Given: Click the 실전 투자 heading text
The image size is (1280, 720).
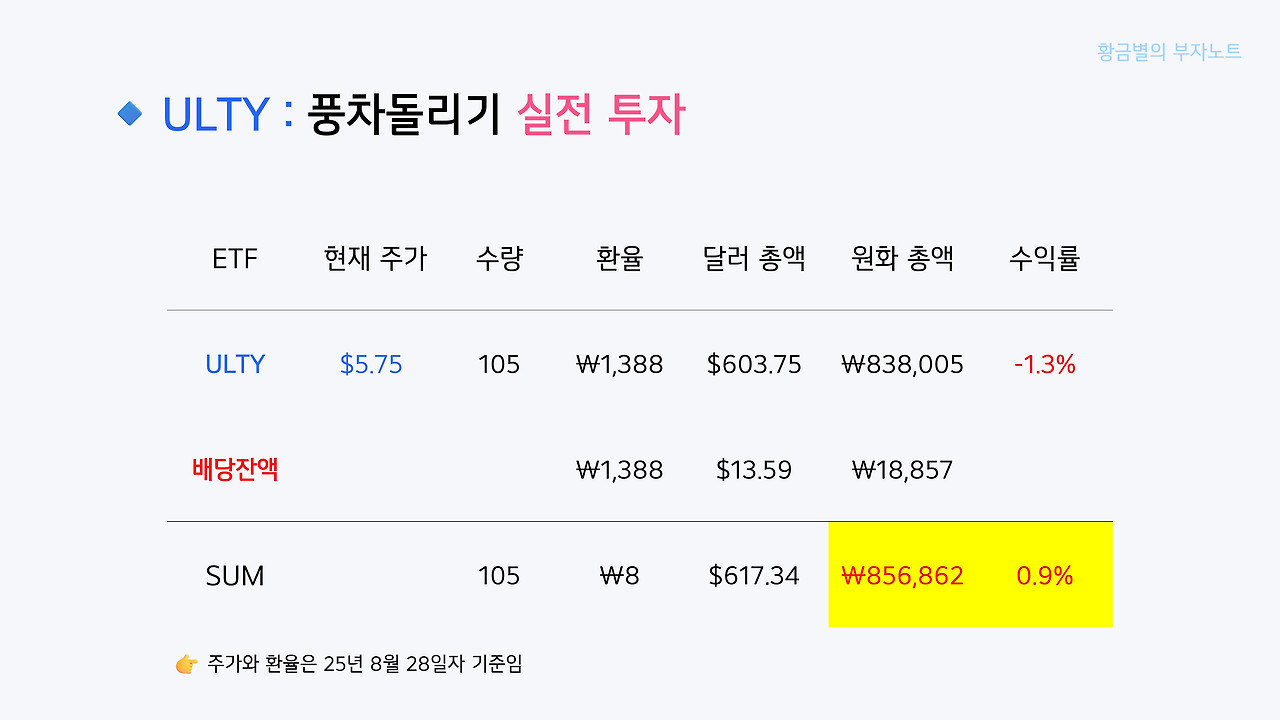Looking at the screenshot, I should pos(601,115).
